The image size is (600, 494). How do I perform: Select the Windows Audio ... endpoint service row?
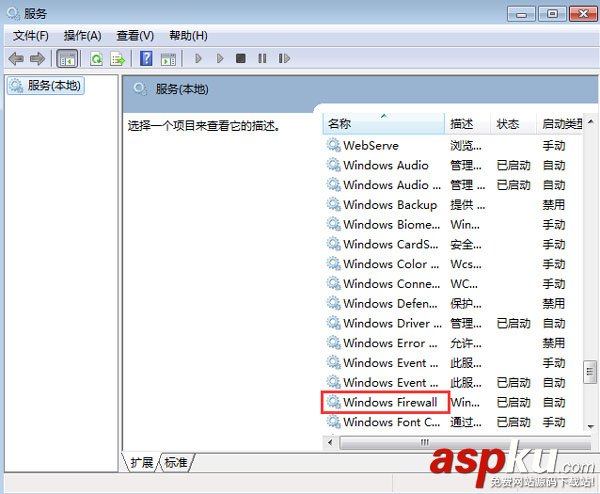click(453, 185)
